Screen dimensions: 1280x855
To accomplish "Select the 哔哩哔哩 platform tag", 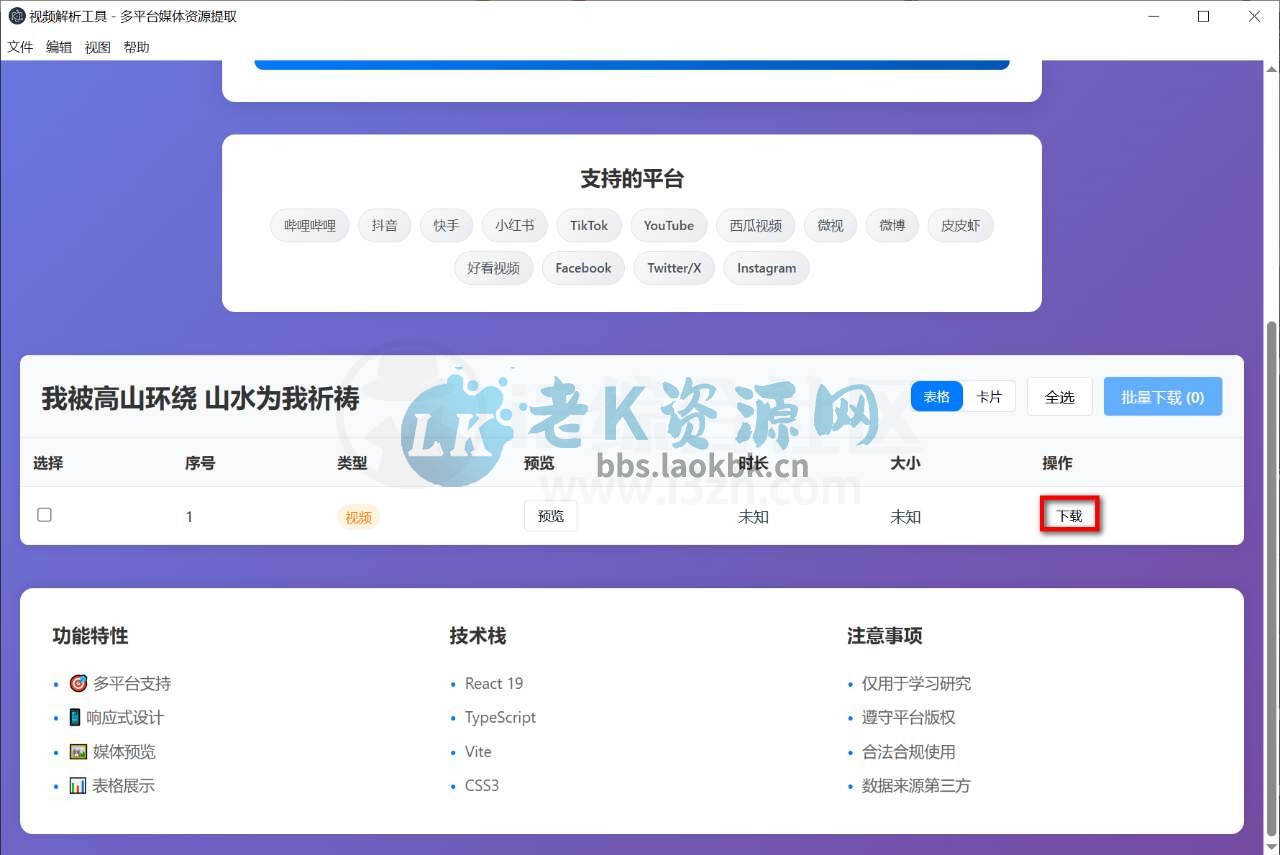I will coord(310,226).
